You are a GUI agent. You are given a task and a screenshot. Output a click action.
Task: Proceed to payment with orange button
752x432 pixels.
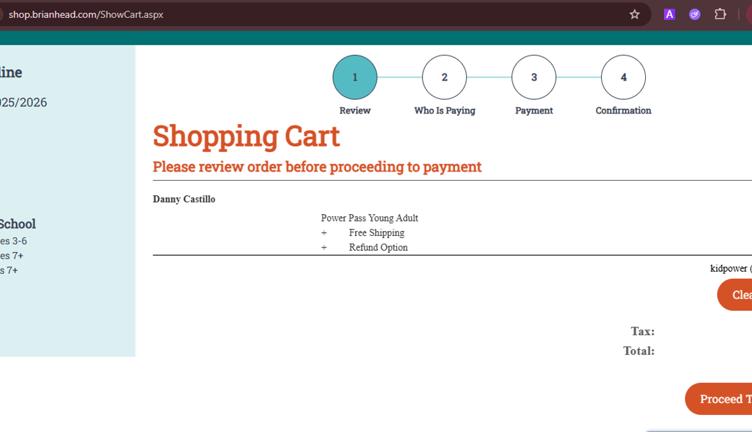click(x=718, y=399)
